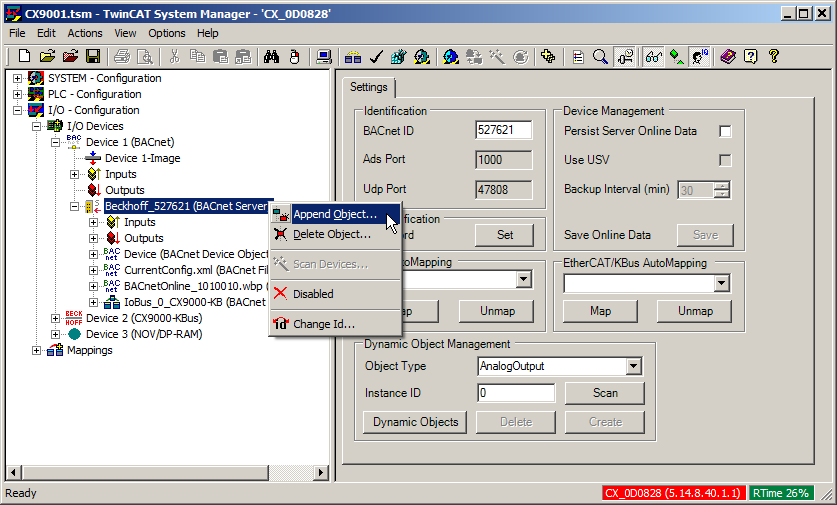Click the Check Configuration checkmark icon
837x505 pixels.
376,56
